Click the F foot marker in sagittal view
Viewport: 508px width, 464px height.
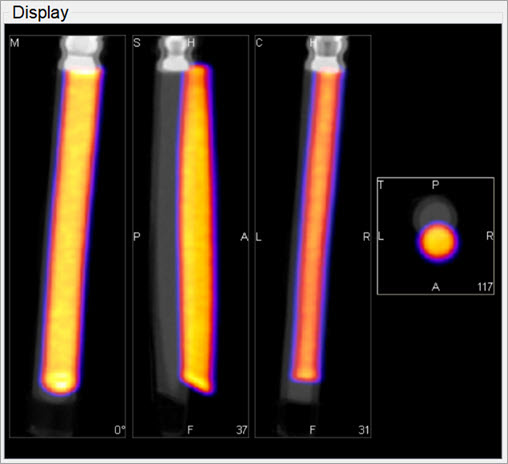point(190,430)
